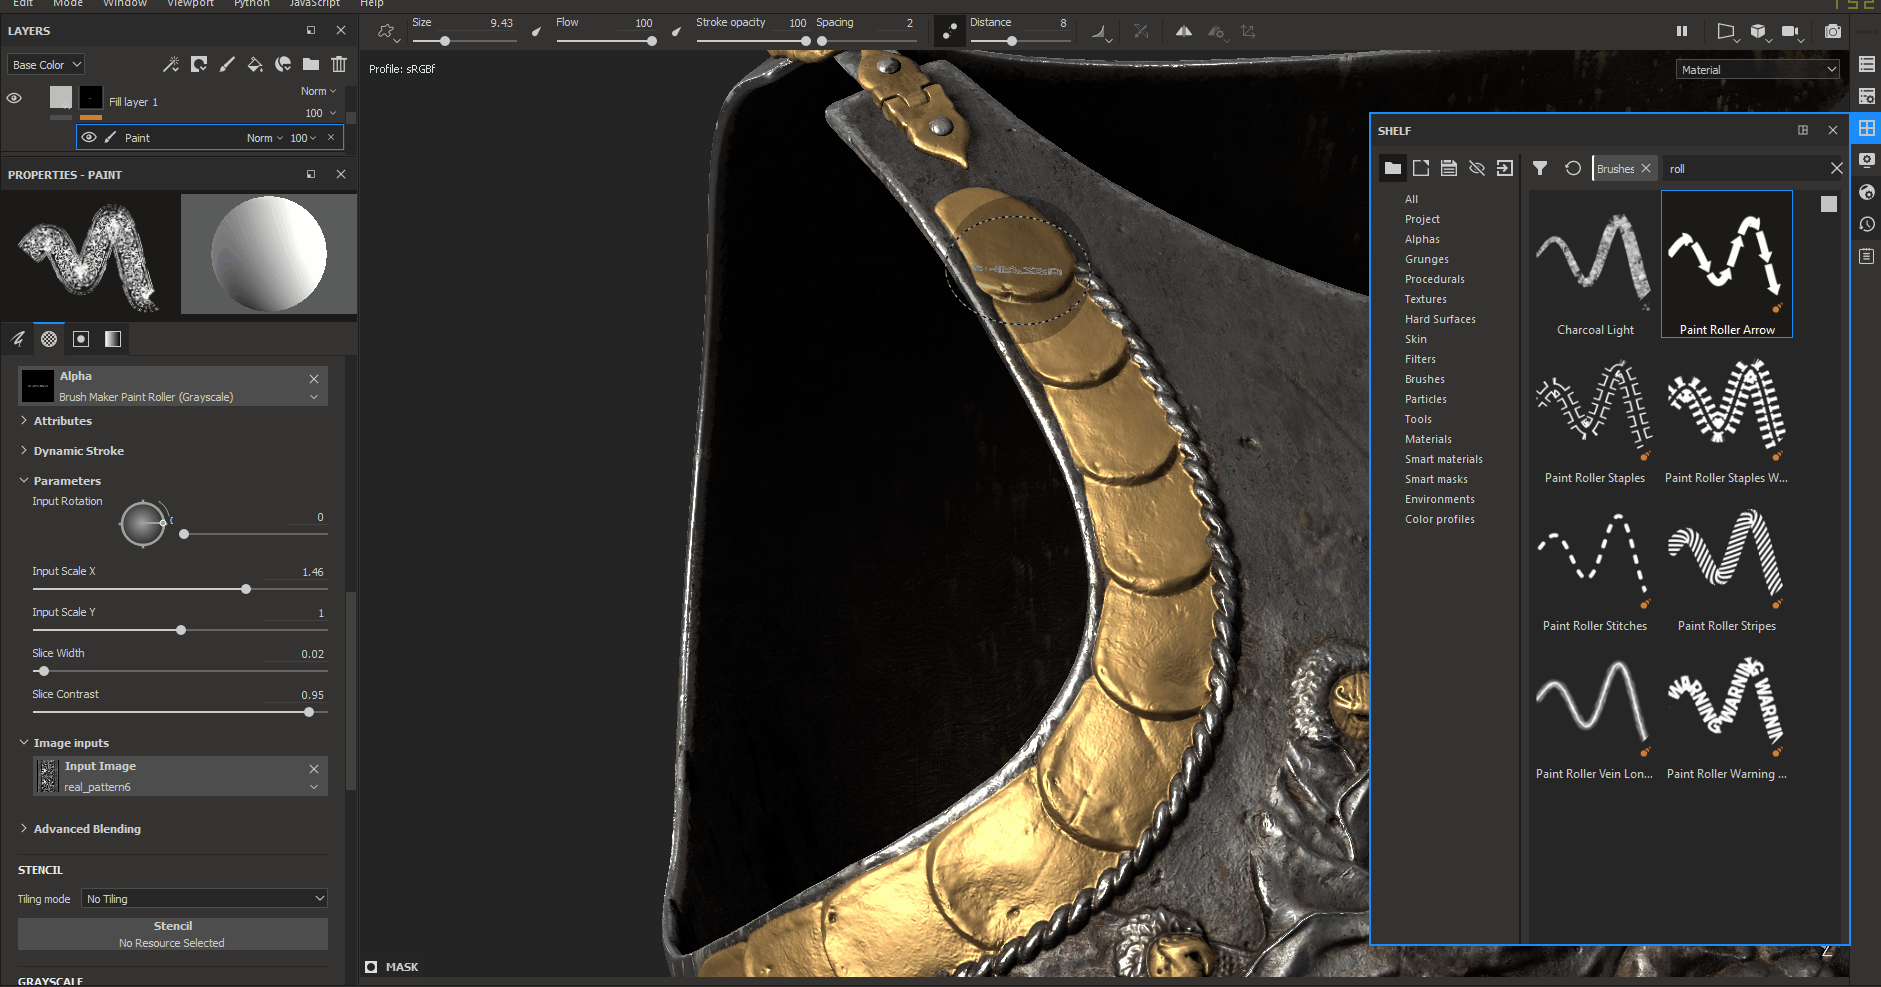Screen dimensions: 1881x987
Task: Toggle the Shelf folder tree icon
Action: (1393, 168)
